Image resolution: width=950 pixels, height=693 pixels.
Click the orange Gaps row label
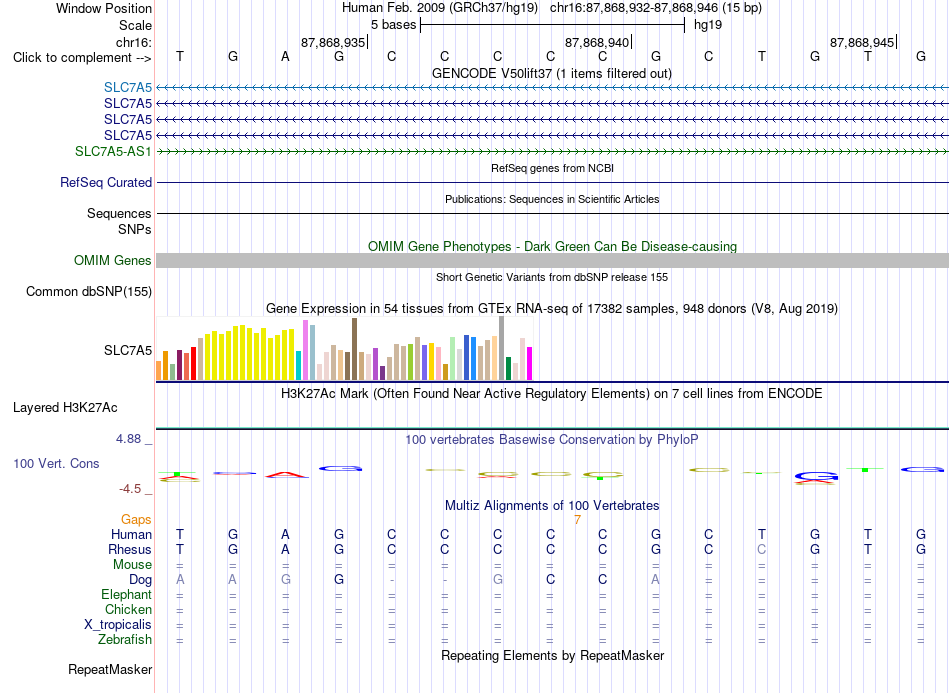point(136,520)
